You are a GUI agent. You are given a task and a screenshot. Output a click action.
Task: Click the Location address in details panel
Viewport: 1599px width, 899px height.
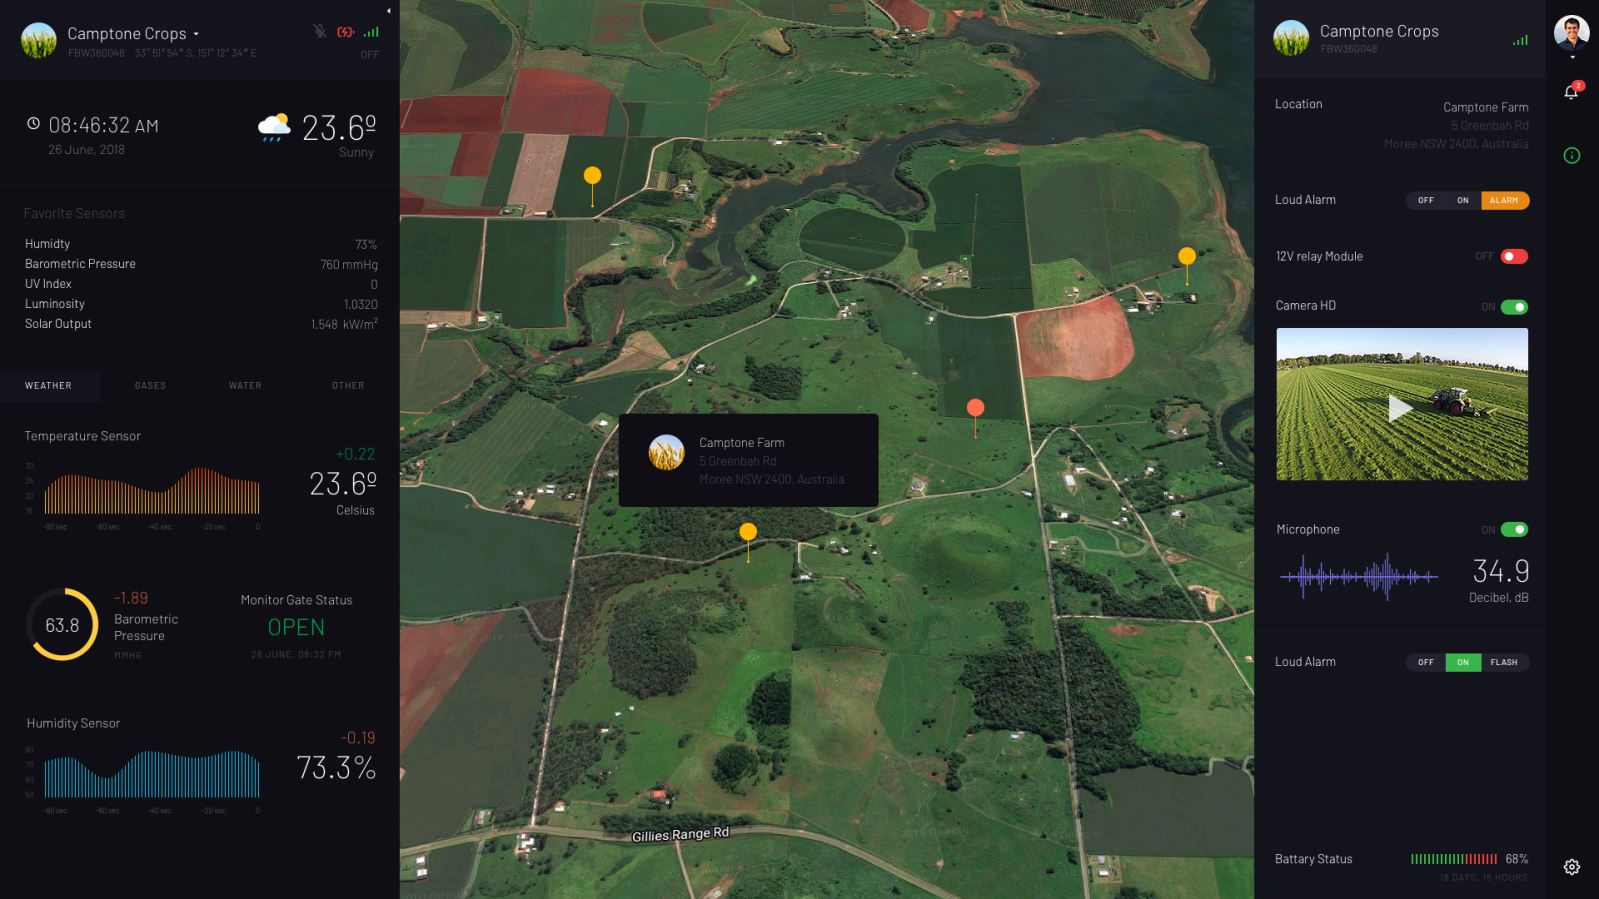point(1456,125)
